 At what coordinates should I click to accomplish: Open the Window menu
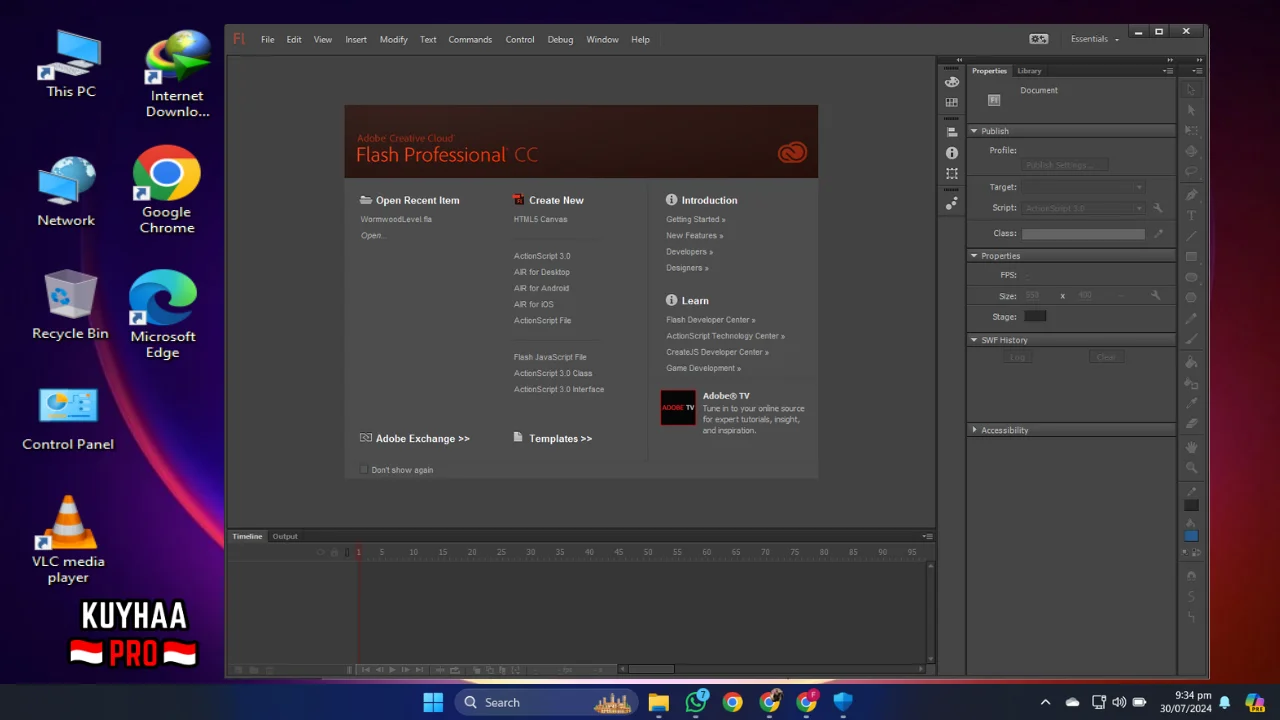click(602, 39)
